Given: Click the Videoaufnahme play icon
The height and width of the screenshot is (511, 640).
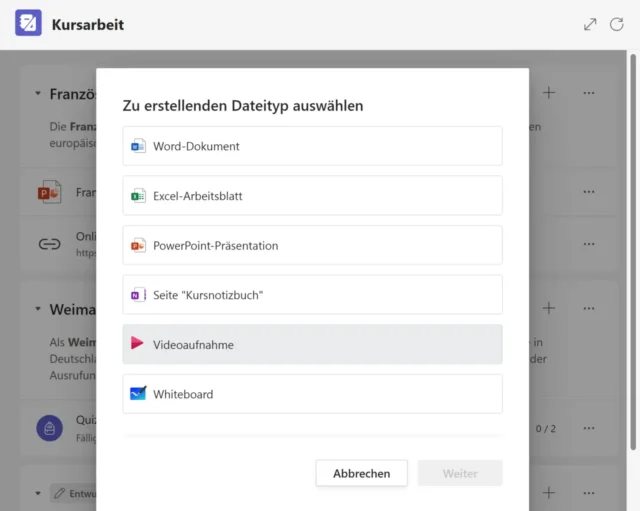Looking at the screenshot, I should coord(138,344).
